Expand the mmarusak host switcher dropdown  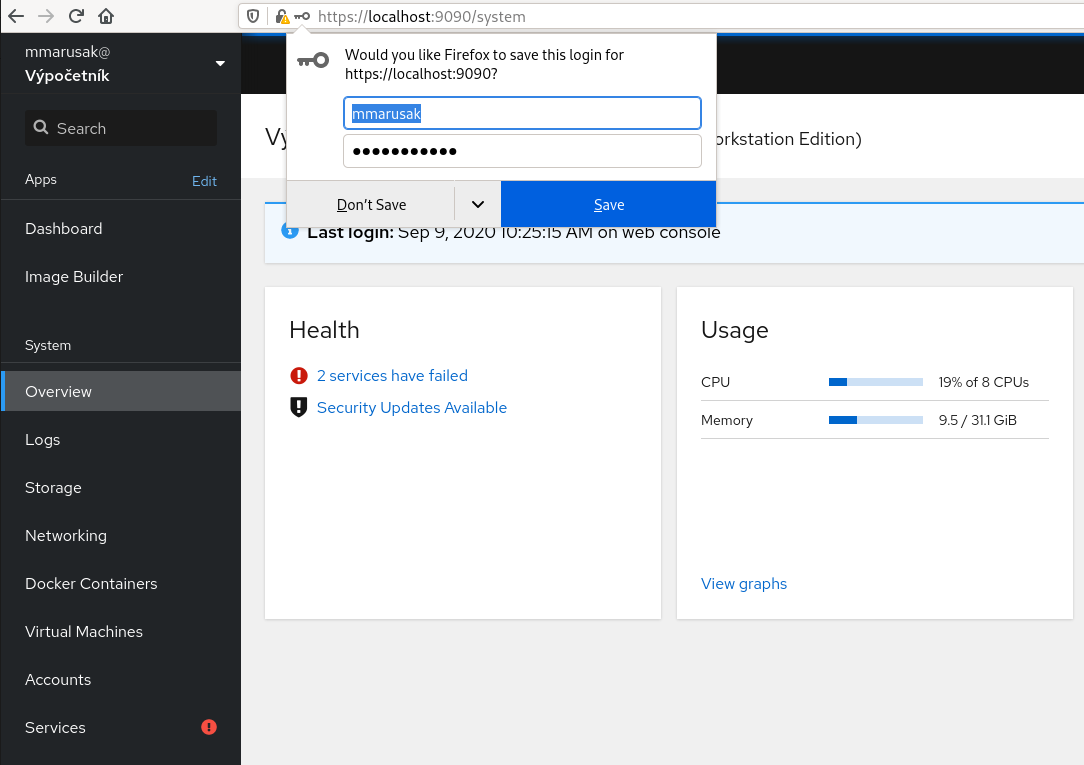(221, 64)
